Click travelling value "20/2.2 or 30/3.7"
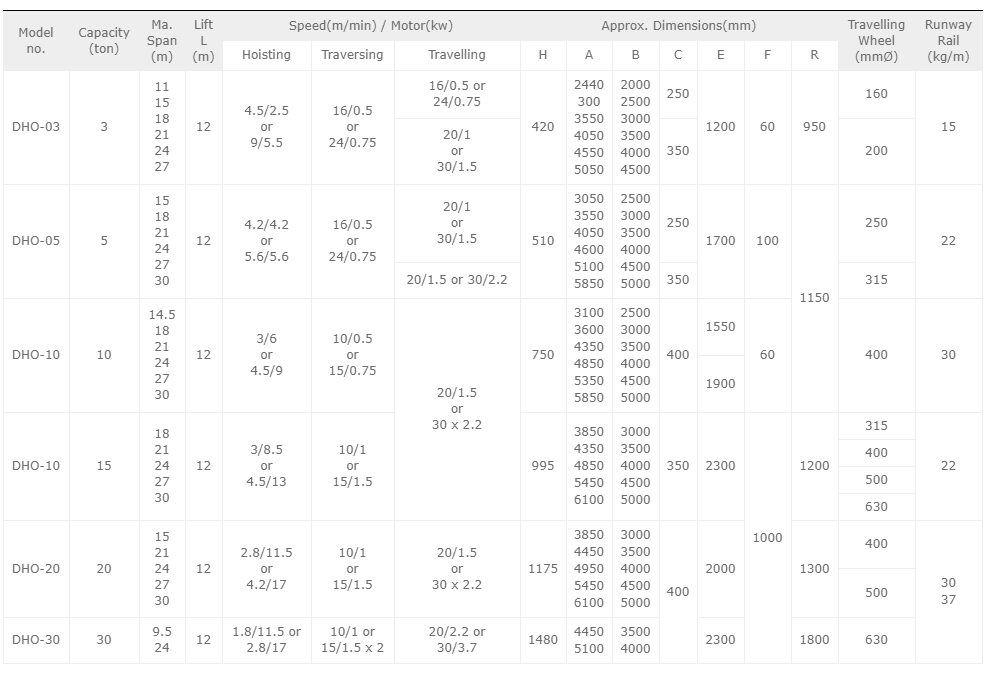This screenshot has height=679, width=986. pos(457,639)
